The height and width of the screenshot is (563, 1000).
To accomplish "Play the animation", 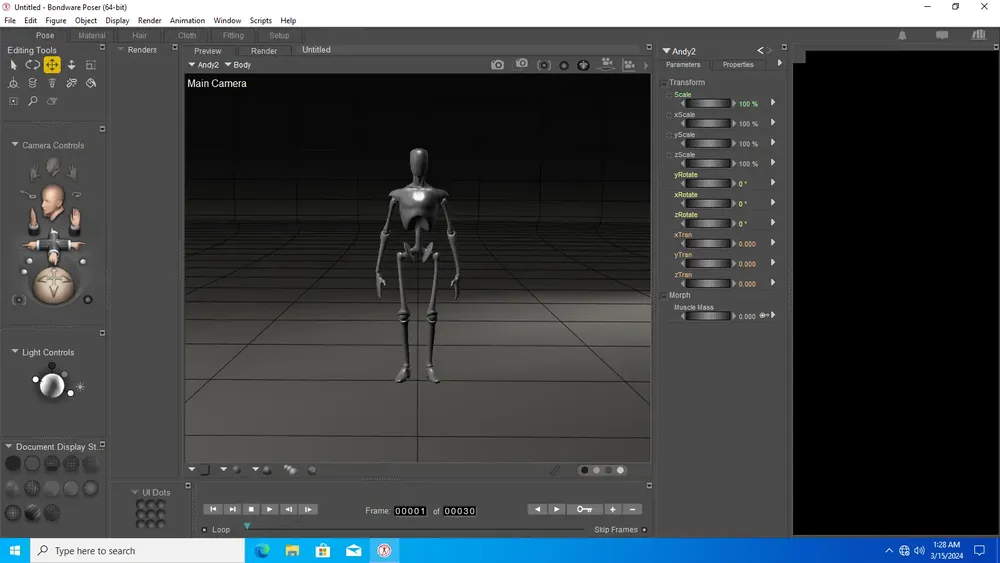I will (x=270, y=509).
